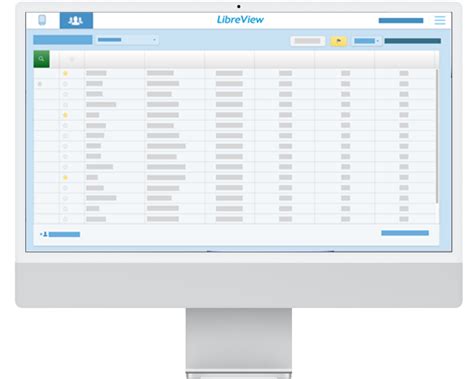This screenshot has width=474, height=379.
Task: Click the blue link at bottom-right of table
Action: tap(405, 233)
